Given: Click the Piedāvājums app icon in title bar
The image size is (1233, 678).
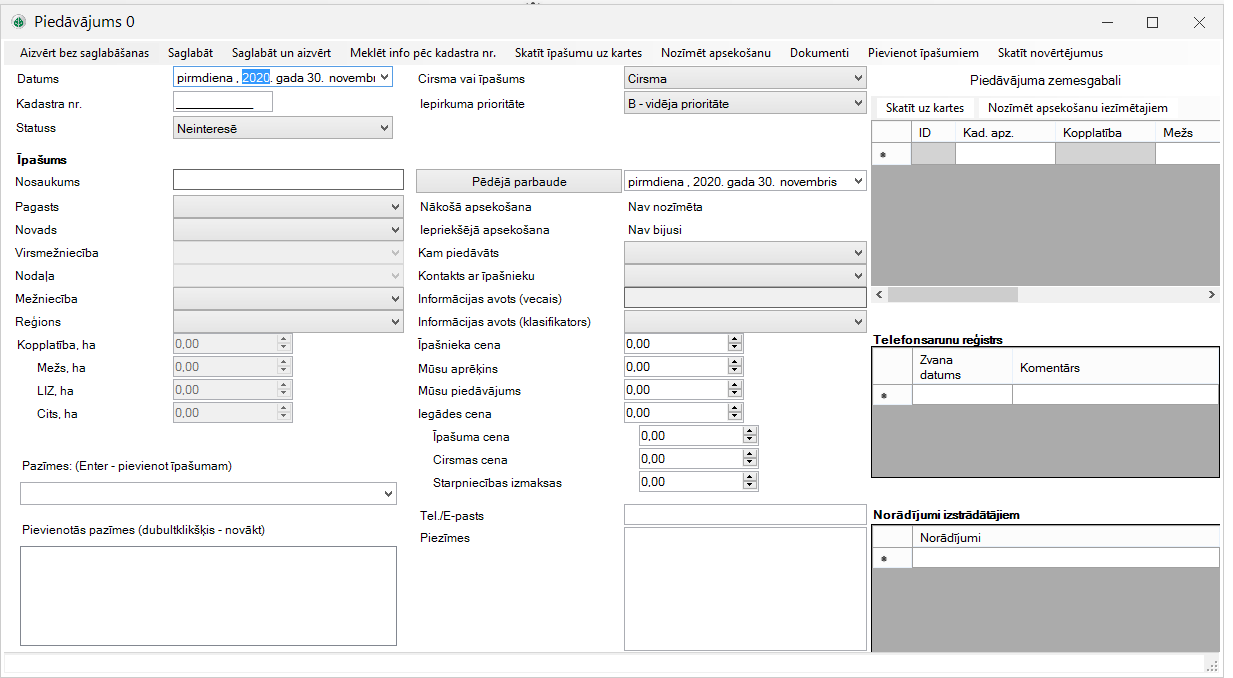Looking at the screenshot, I should [x=18, y=22].
